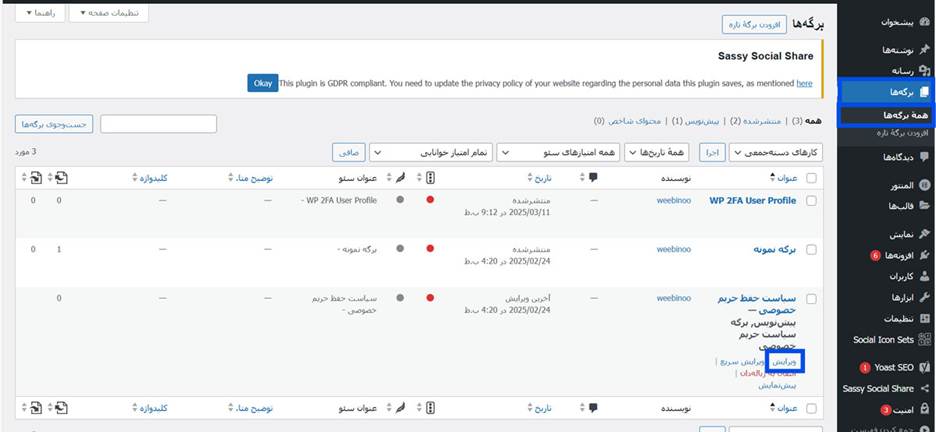The width and height of the screenshot is (936, 432).
Task: Click ویرایش سریع quick edit link
Action: coord(743,362)
